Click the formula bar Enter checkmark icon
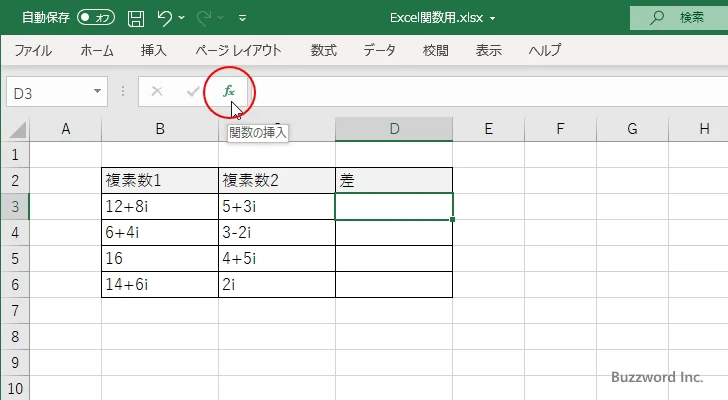The width and height of the screenshot is (728, 400). pyautogui.click(x=193, y=91)
